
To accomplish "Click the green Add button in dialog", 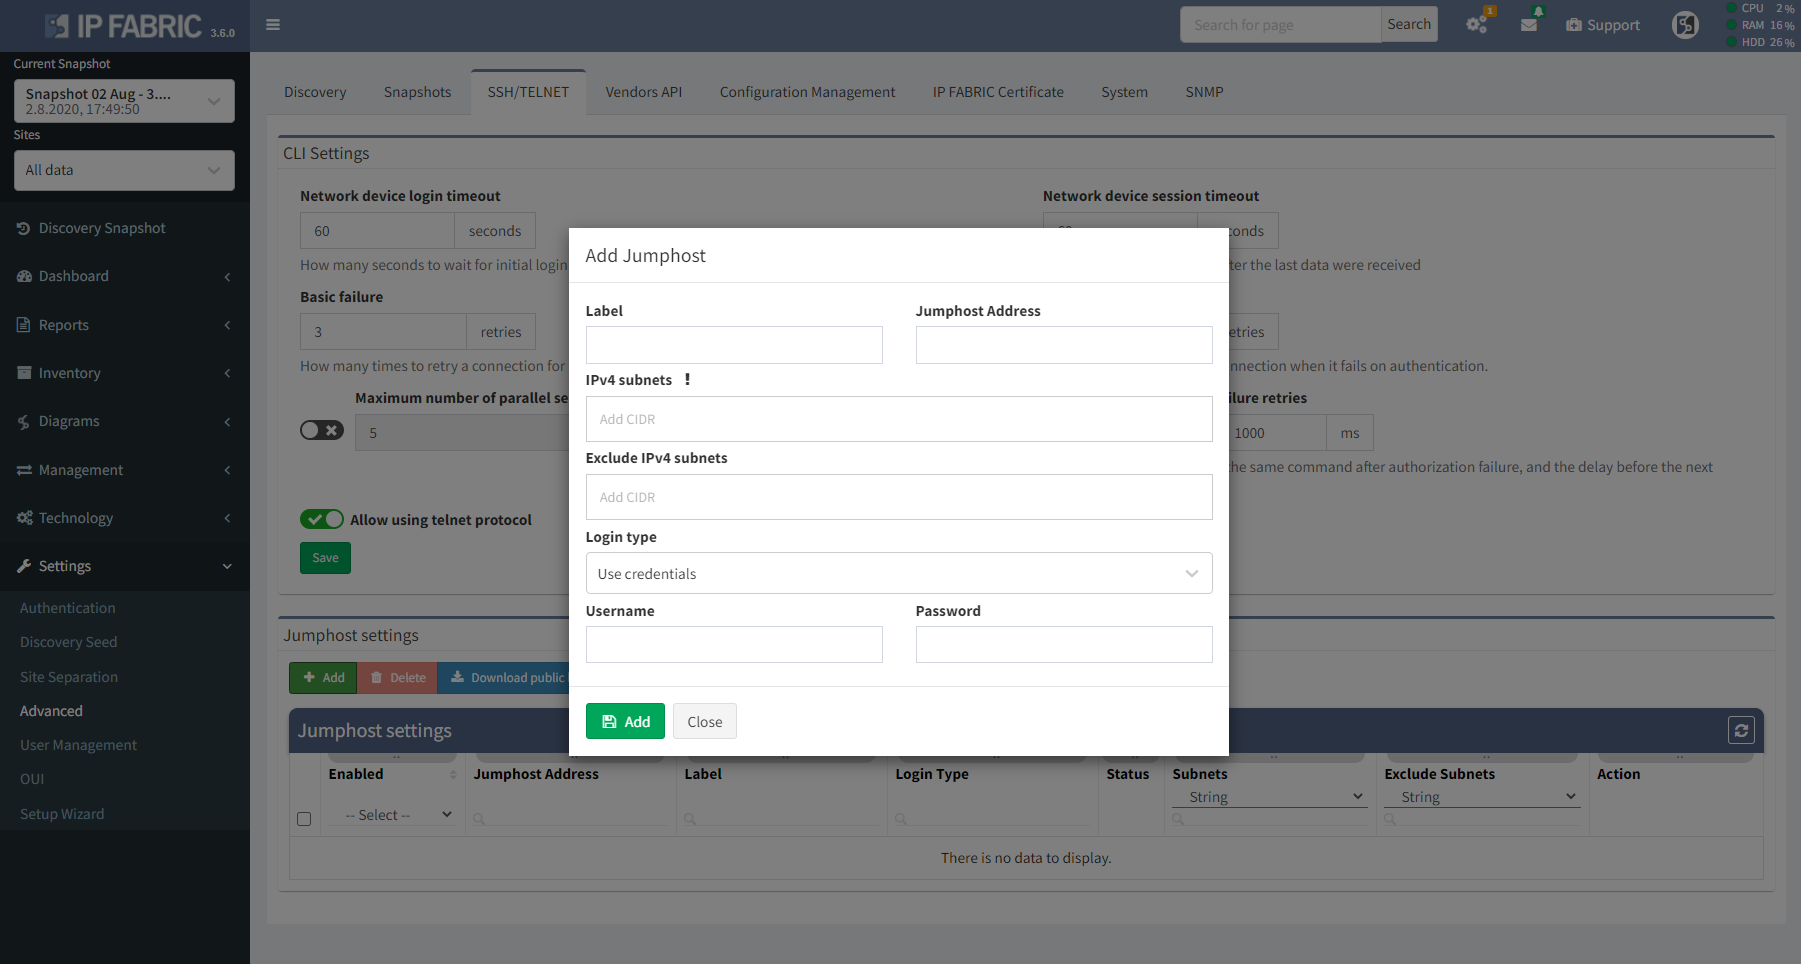I will (x=625, y=721).
